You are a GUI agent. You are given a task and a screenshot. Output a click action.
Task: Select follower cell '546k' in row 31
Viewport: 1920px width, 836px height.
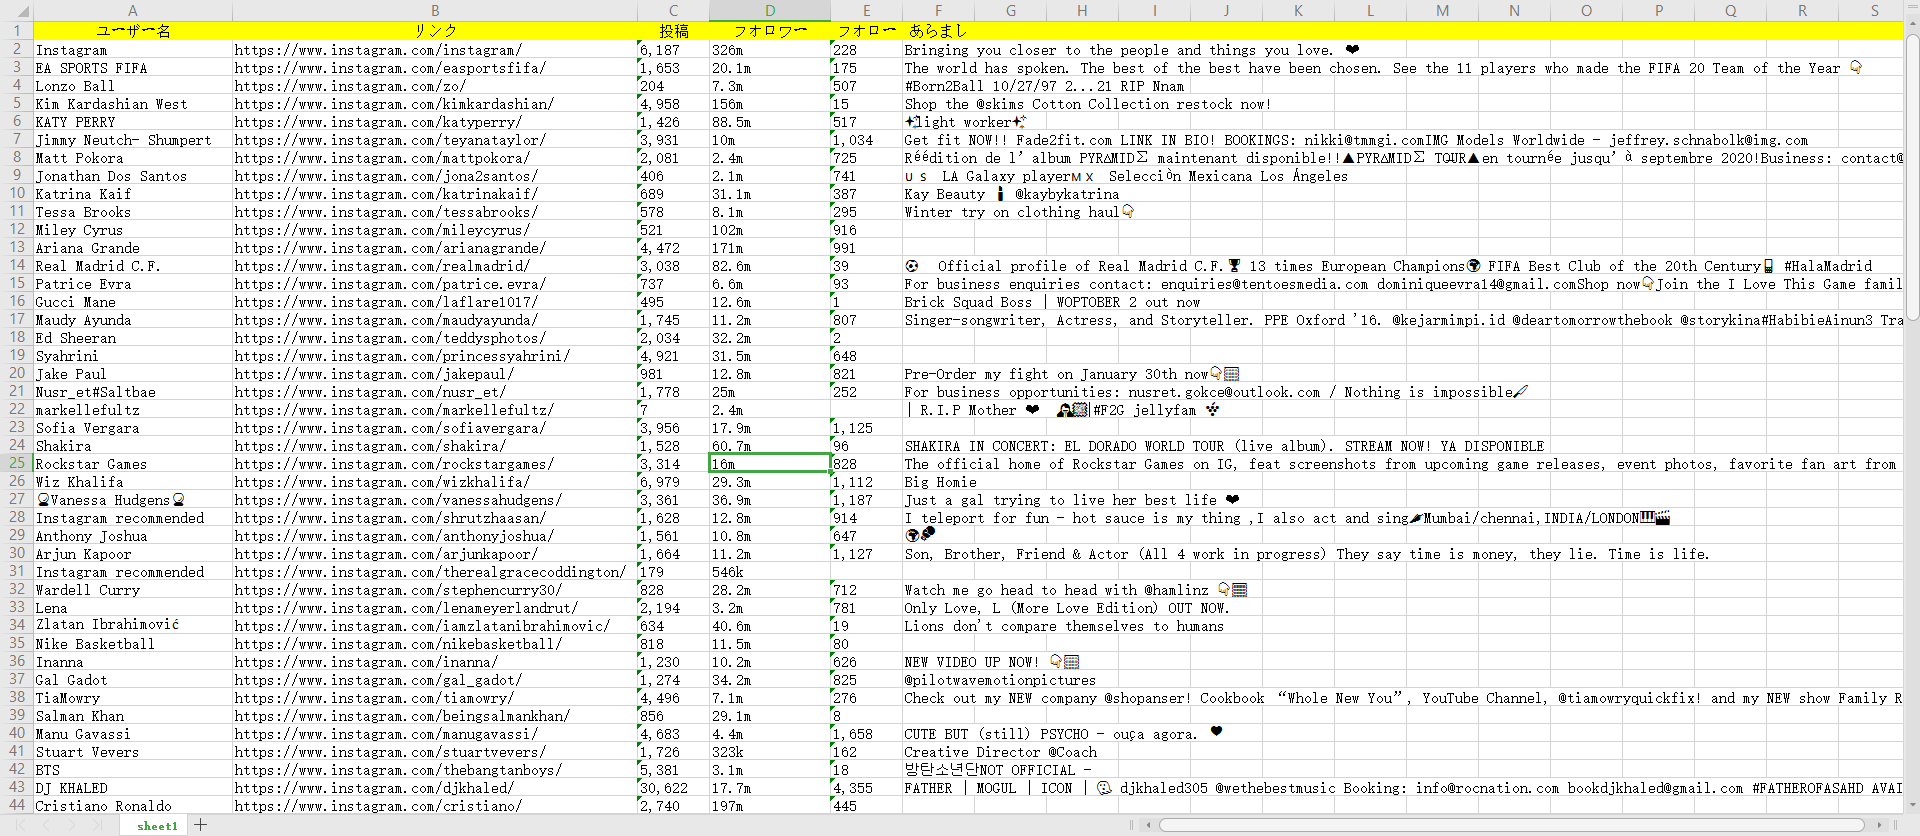pos(770,571)
